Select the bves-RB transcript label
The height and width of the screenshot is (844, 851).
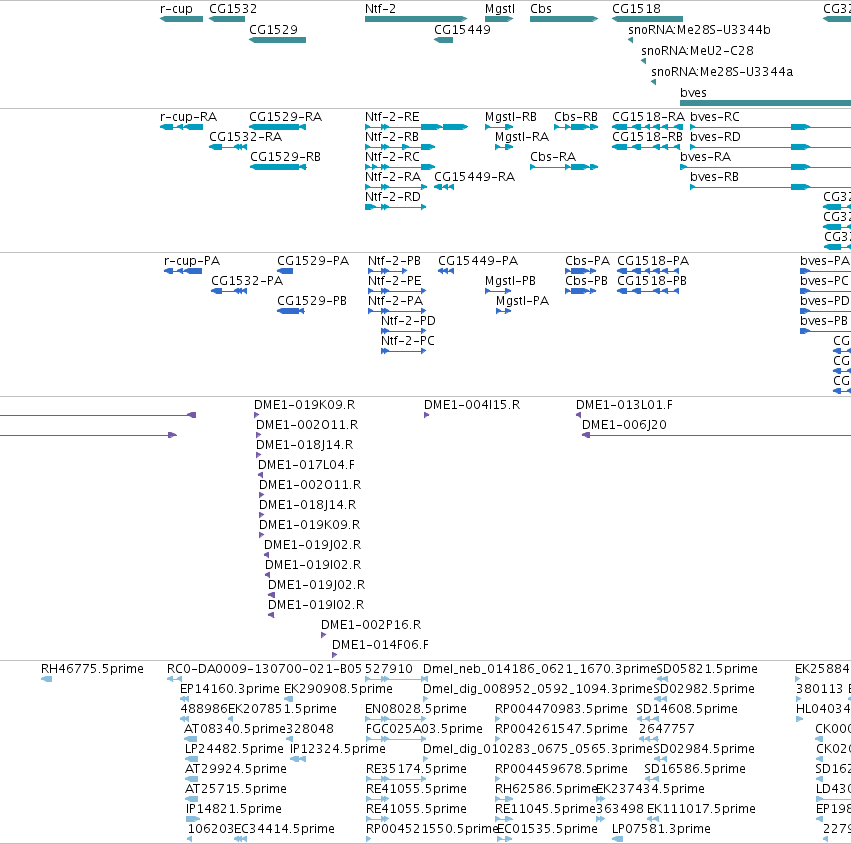tap(714, 177)
